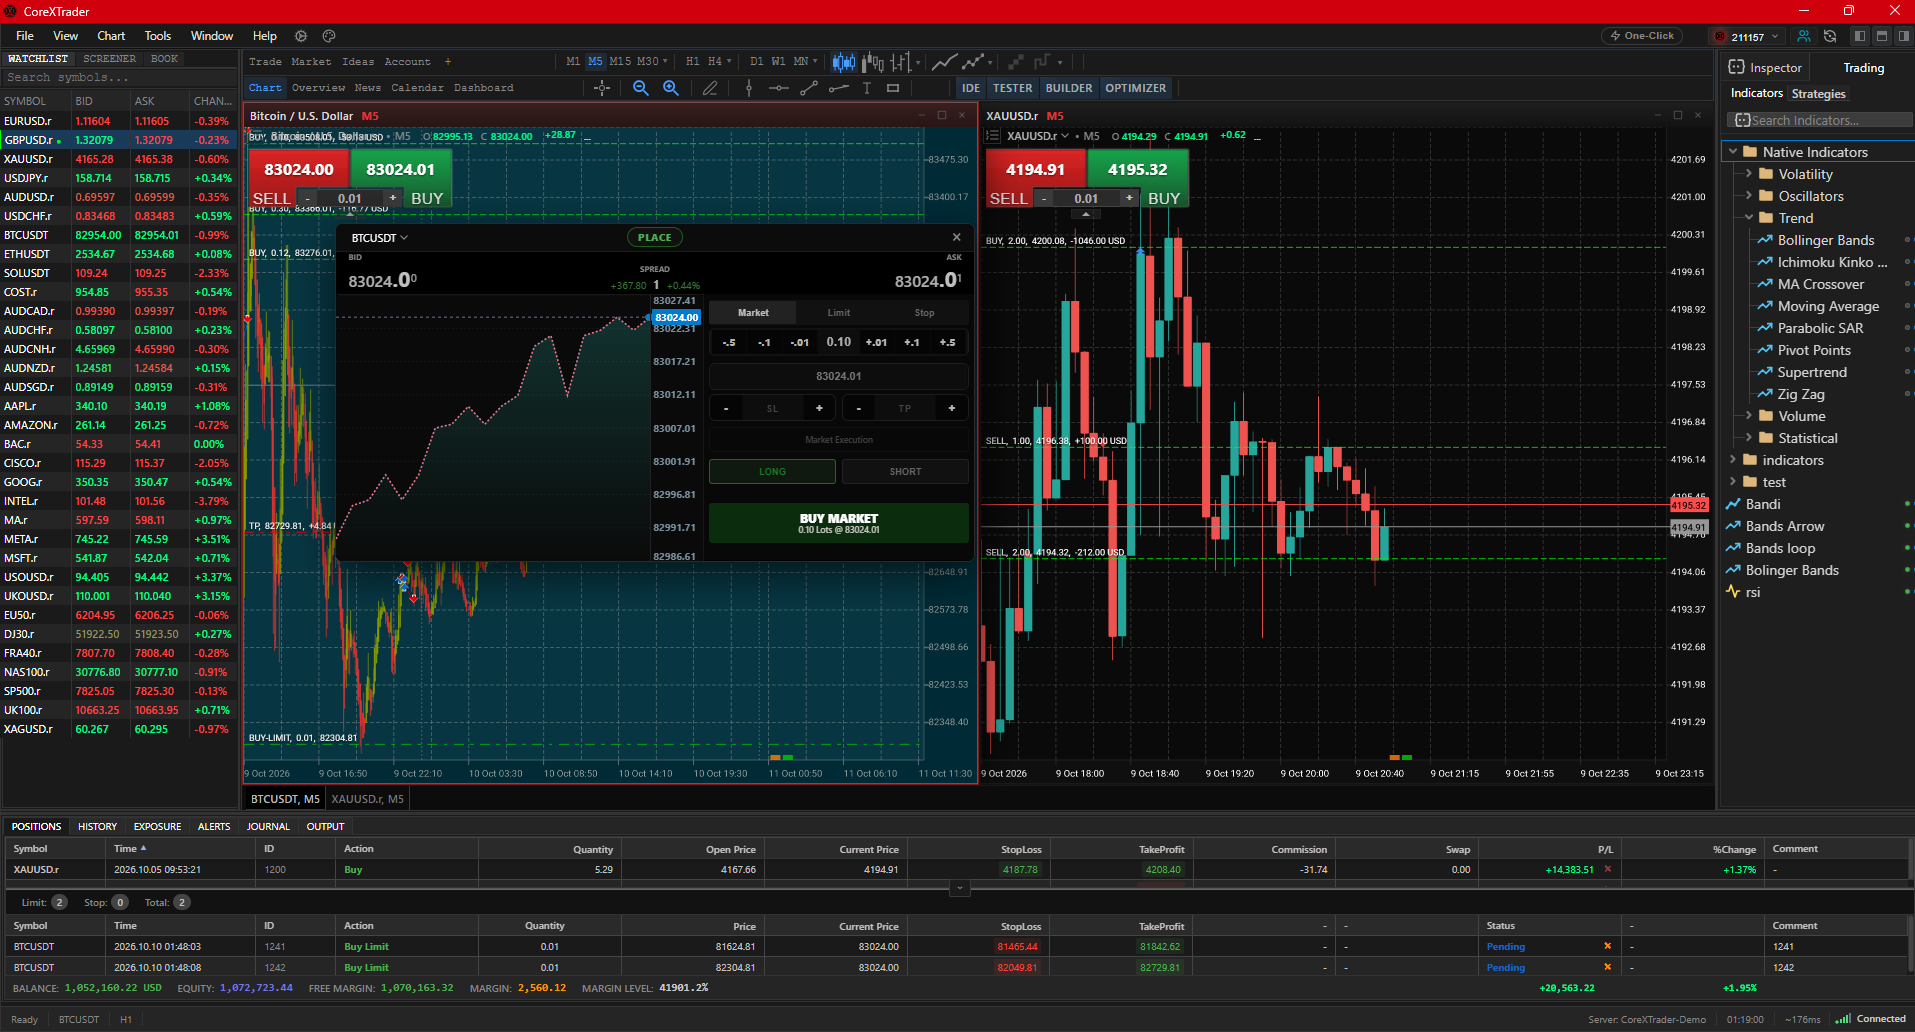Switch to hollow candles chart type

tap(873, 62)
